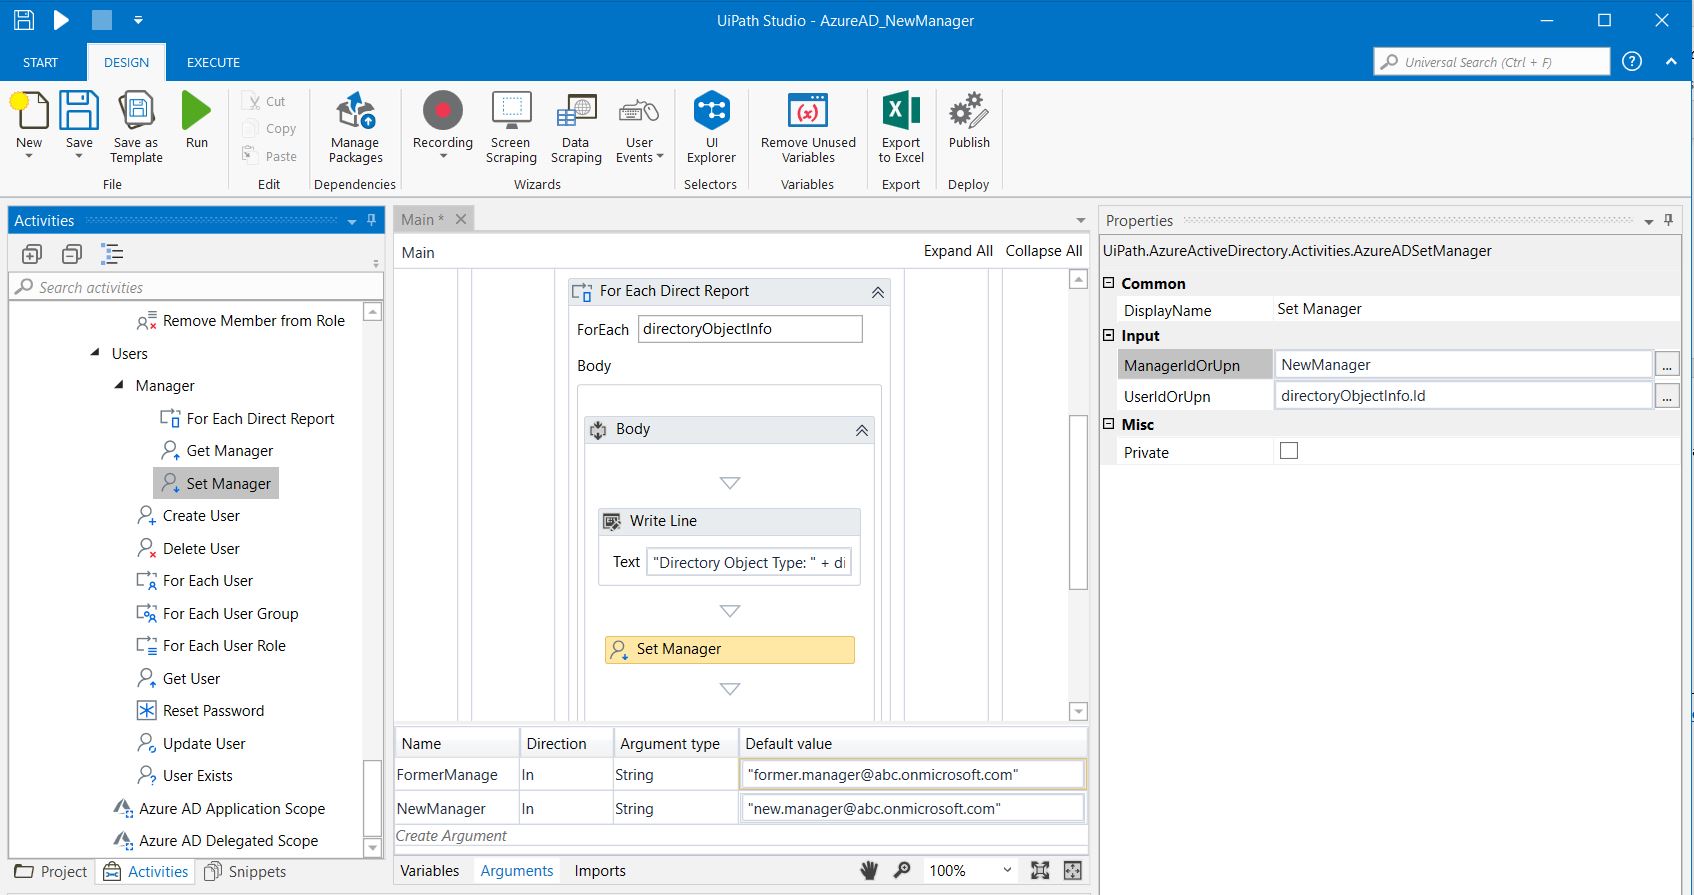Open UserIdOrUpn expression editor button
The width and height of the screenshot is (1694, 895).
coord(1667,396)
